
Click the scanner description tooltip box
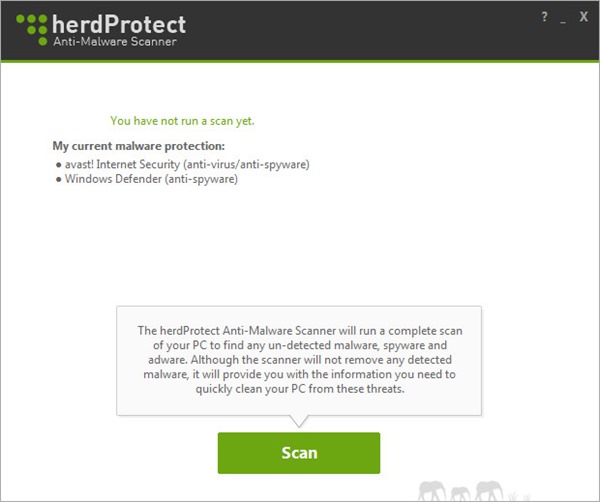tap(299, 359)
